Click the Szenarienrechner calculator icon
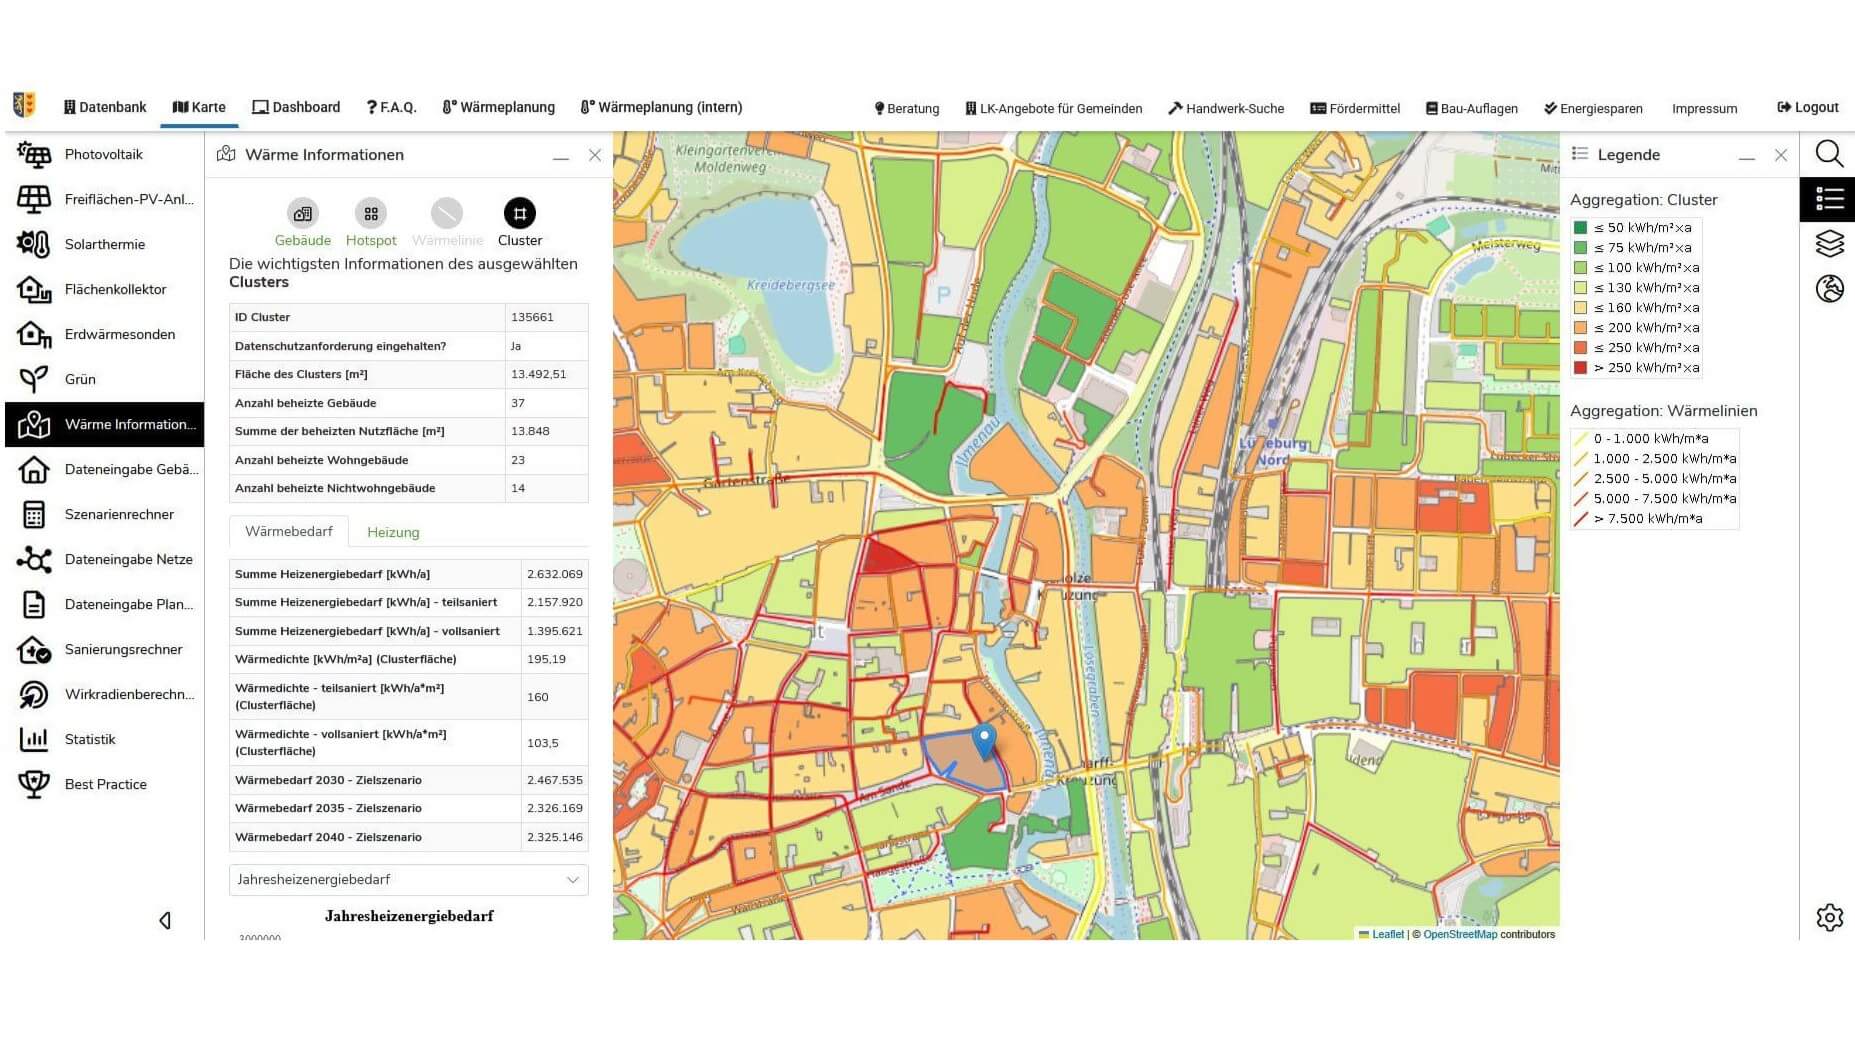The height and width of the screenshot is (1043, 1855). tap(34, 514)
